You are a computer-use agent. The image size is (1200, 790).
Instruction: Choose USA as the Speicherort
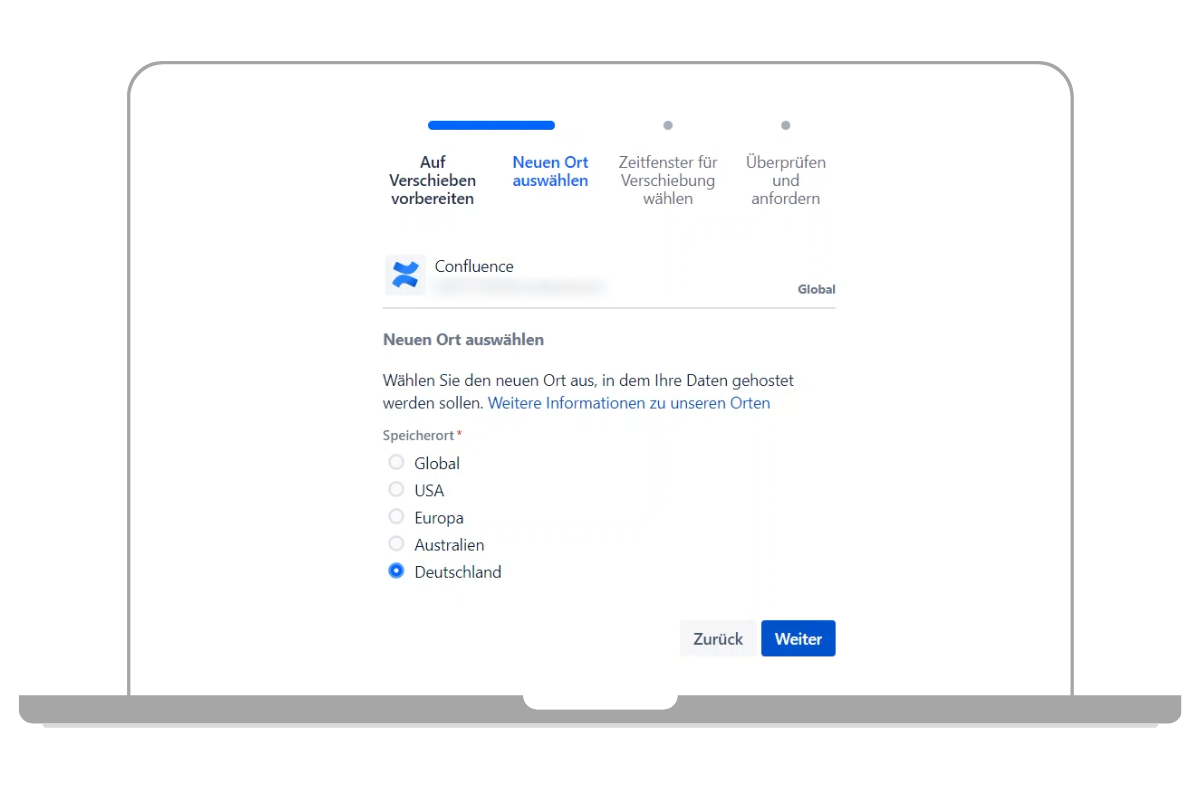click(x=397, y=490)
